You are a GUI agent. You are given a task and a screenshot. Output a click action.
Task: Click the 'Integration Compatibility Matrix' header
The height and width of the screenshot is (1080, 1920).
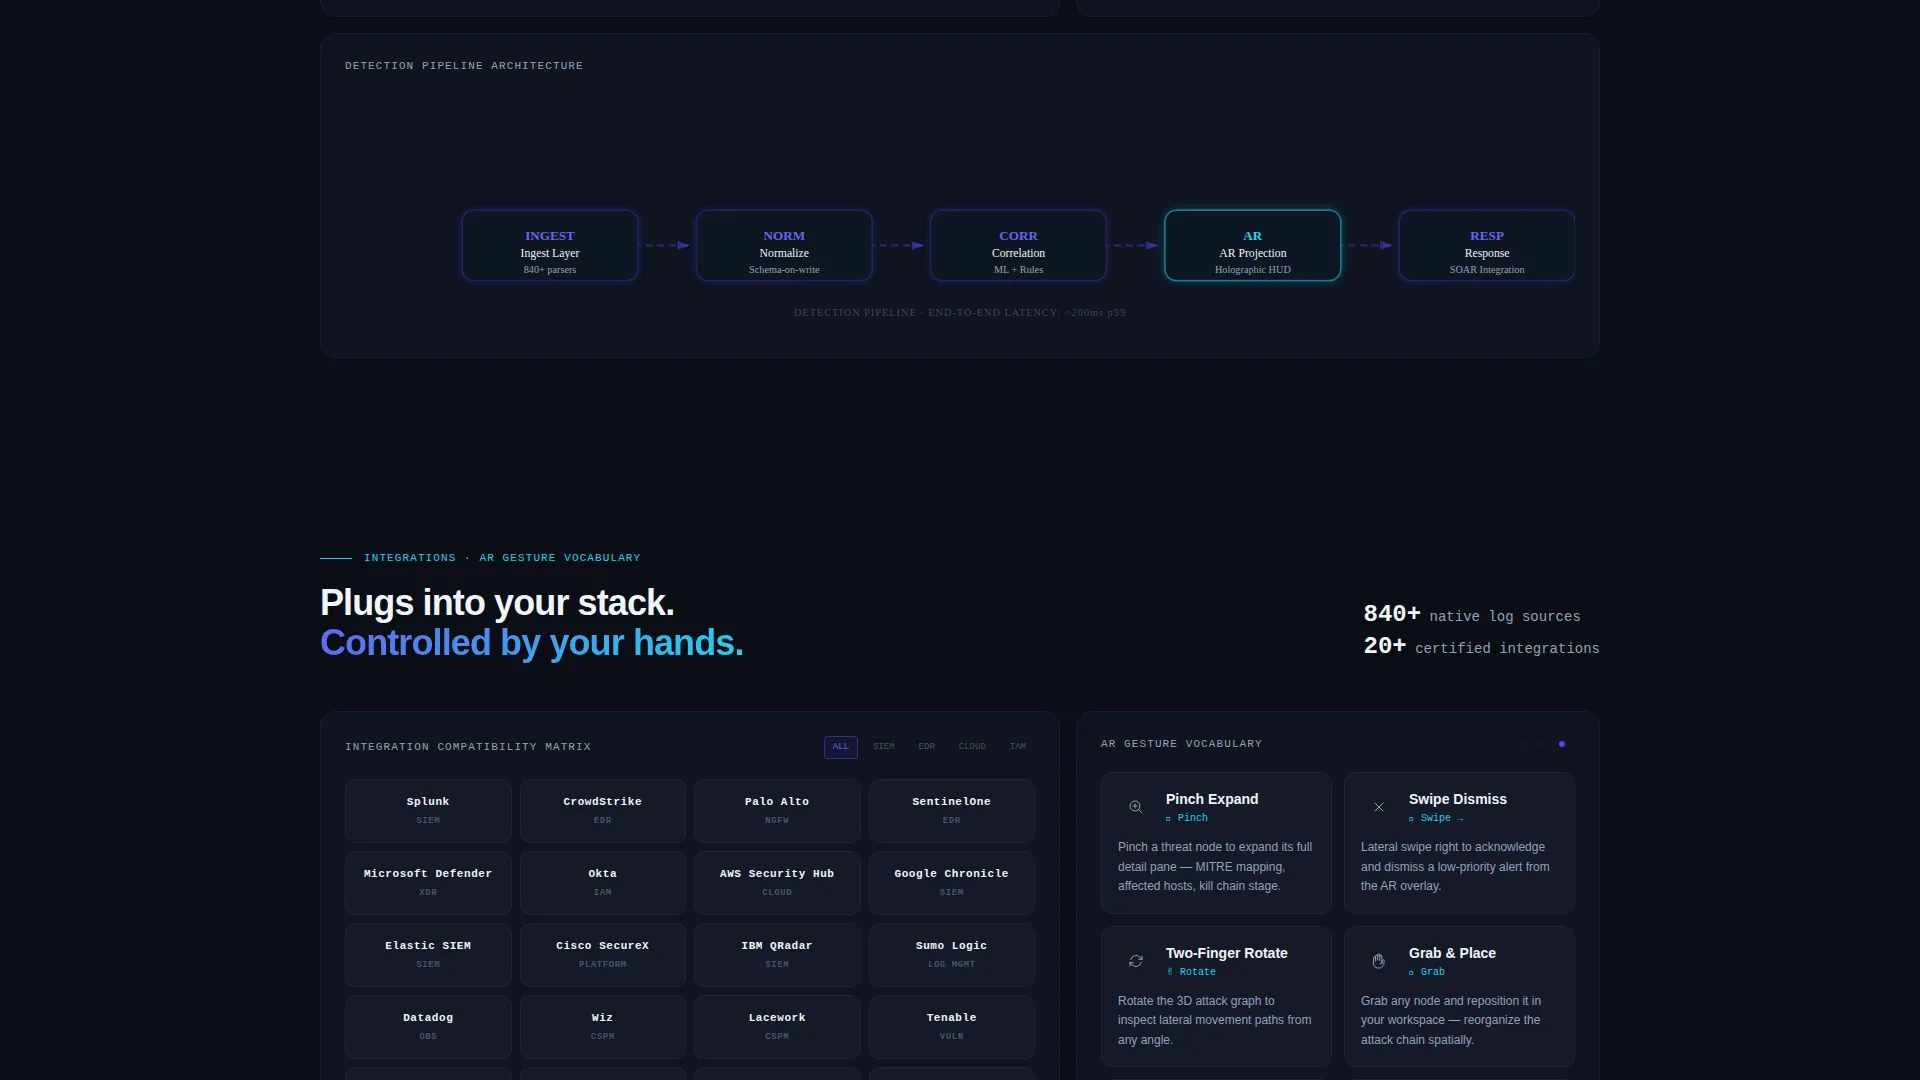pos(468,747)
